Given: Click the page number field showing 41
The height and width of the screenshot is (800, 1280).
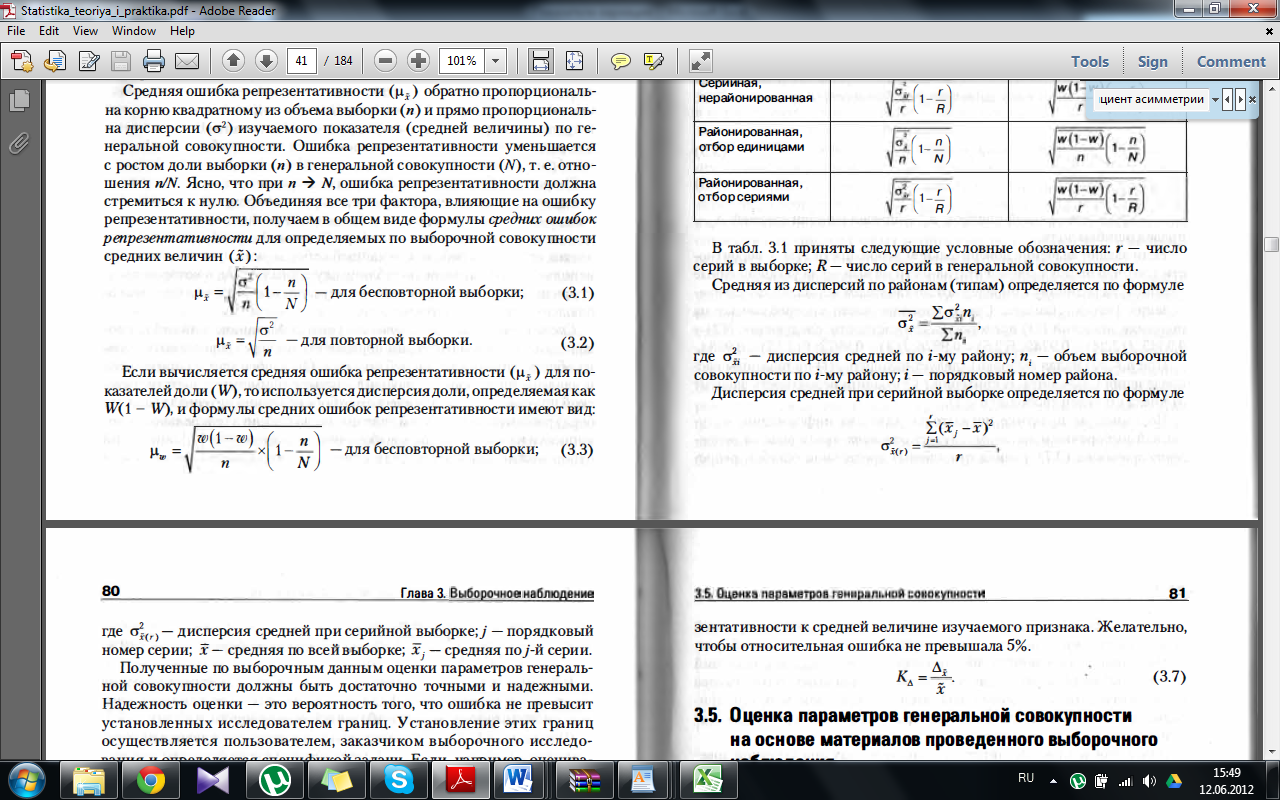Looking at the screenshot, I should 301,61.
